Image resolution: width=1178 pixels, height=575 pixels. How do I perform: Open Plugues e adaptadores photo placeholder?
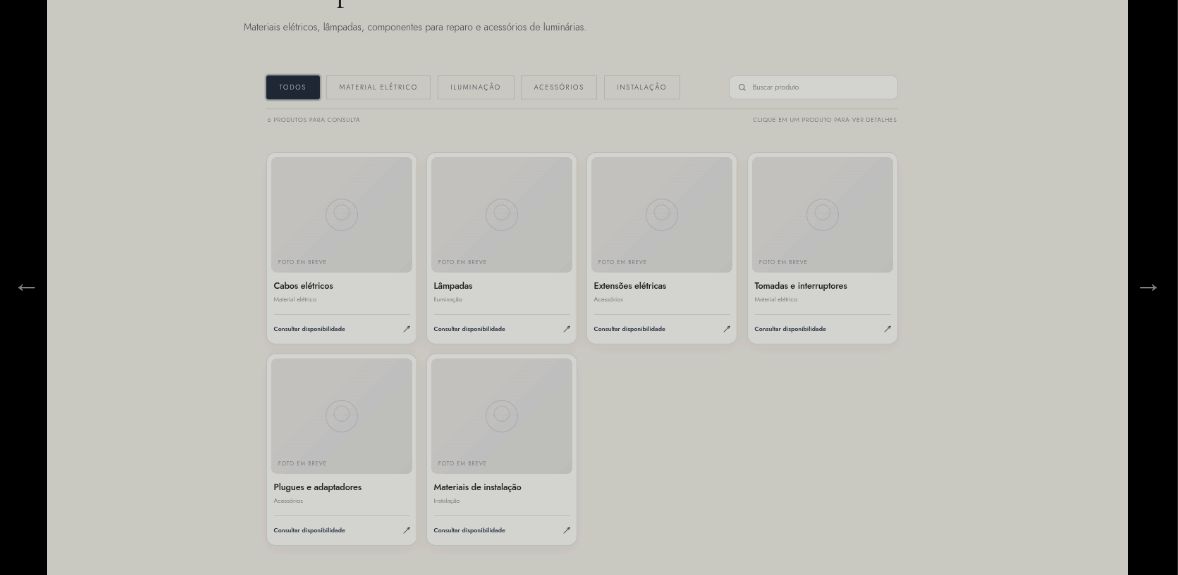[x=341, y=416]
